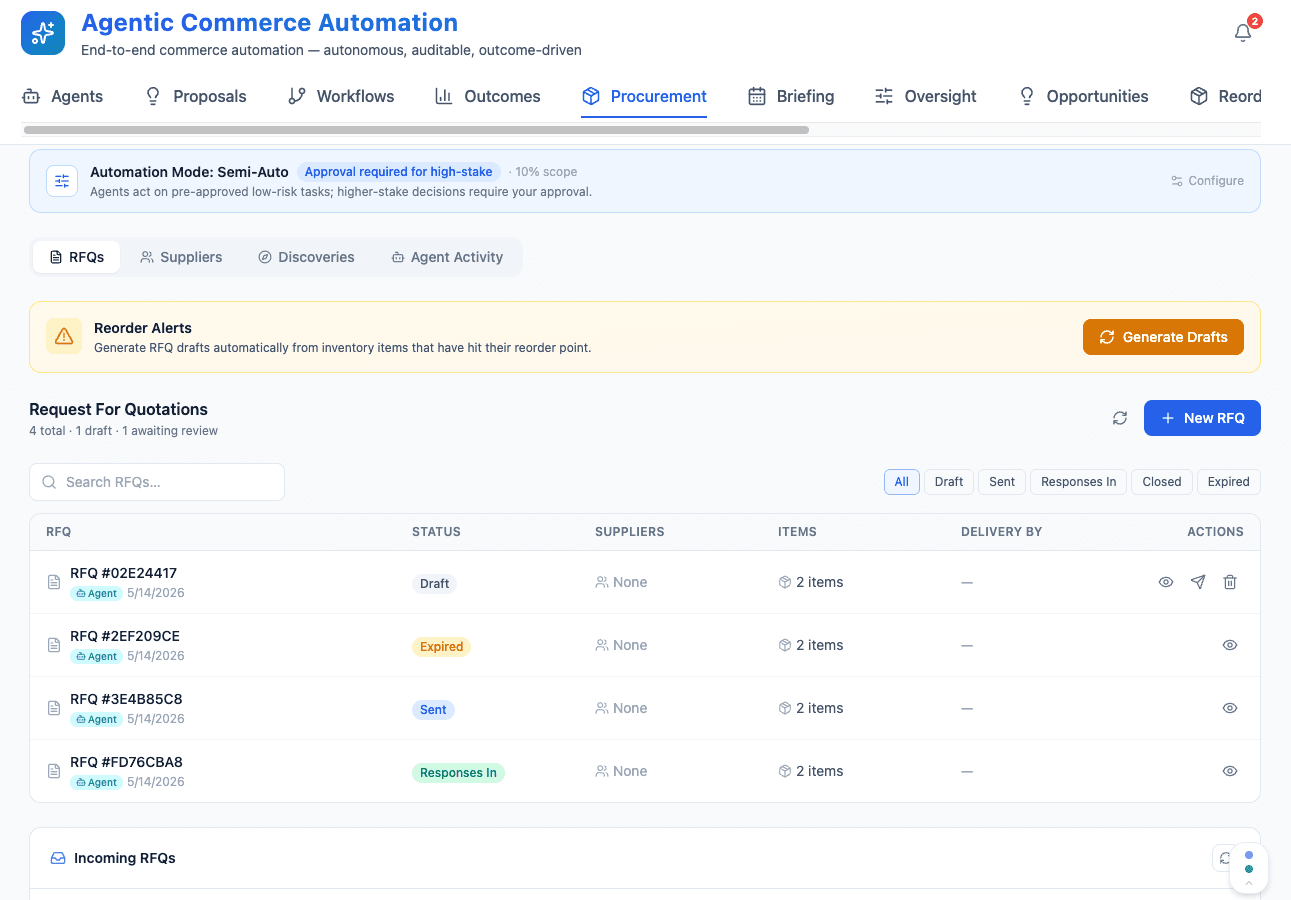Click None suppliers in RFQ #FD76CBA8 row
Viewport: 1291px width, 900px height.
point(621,771)
